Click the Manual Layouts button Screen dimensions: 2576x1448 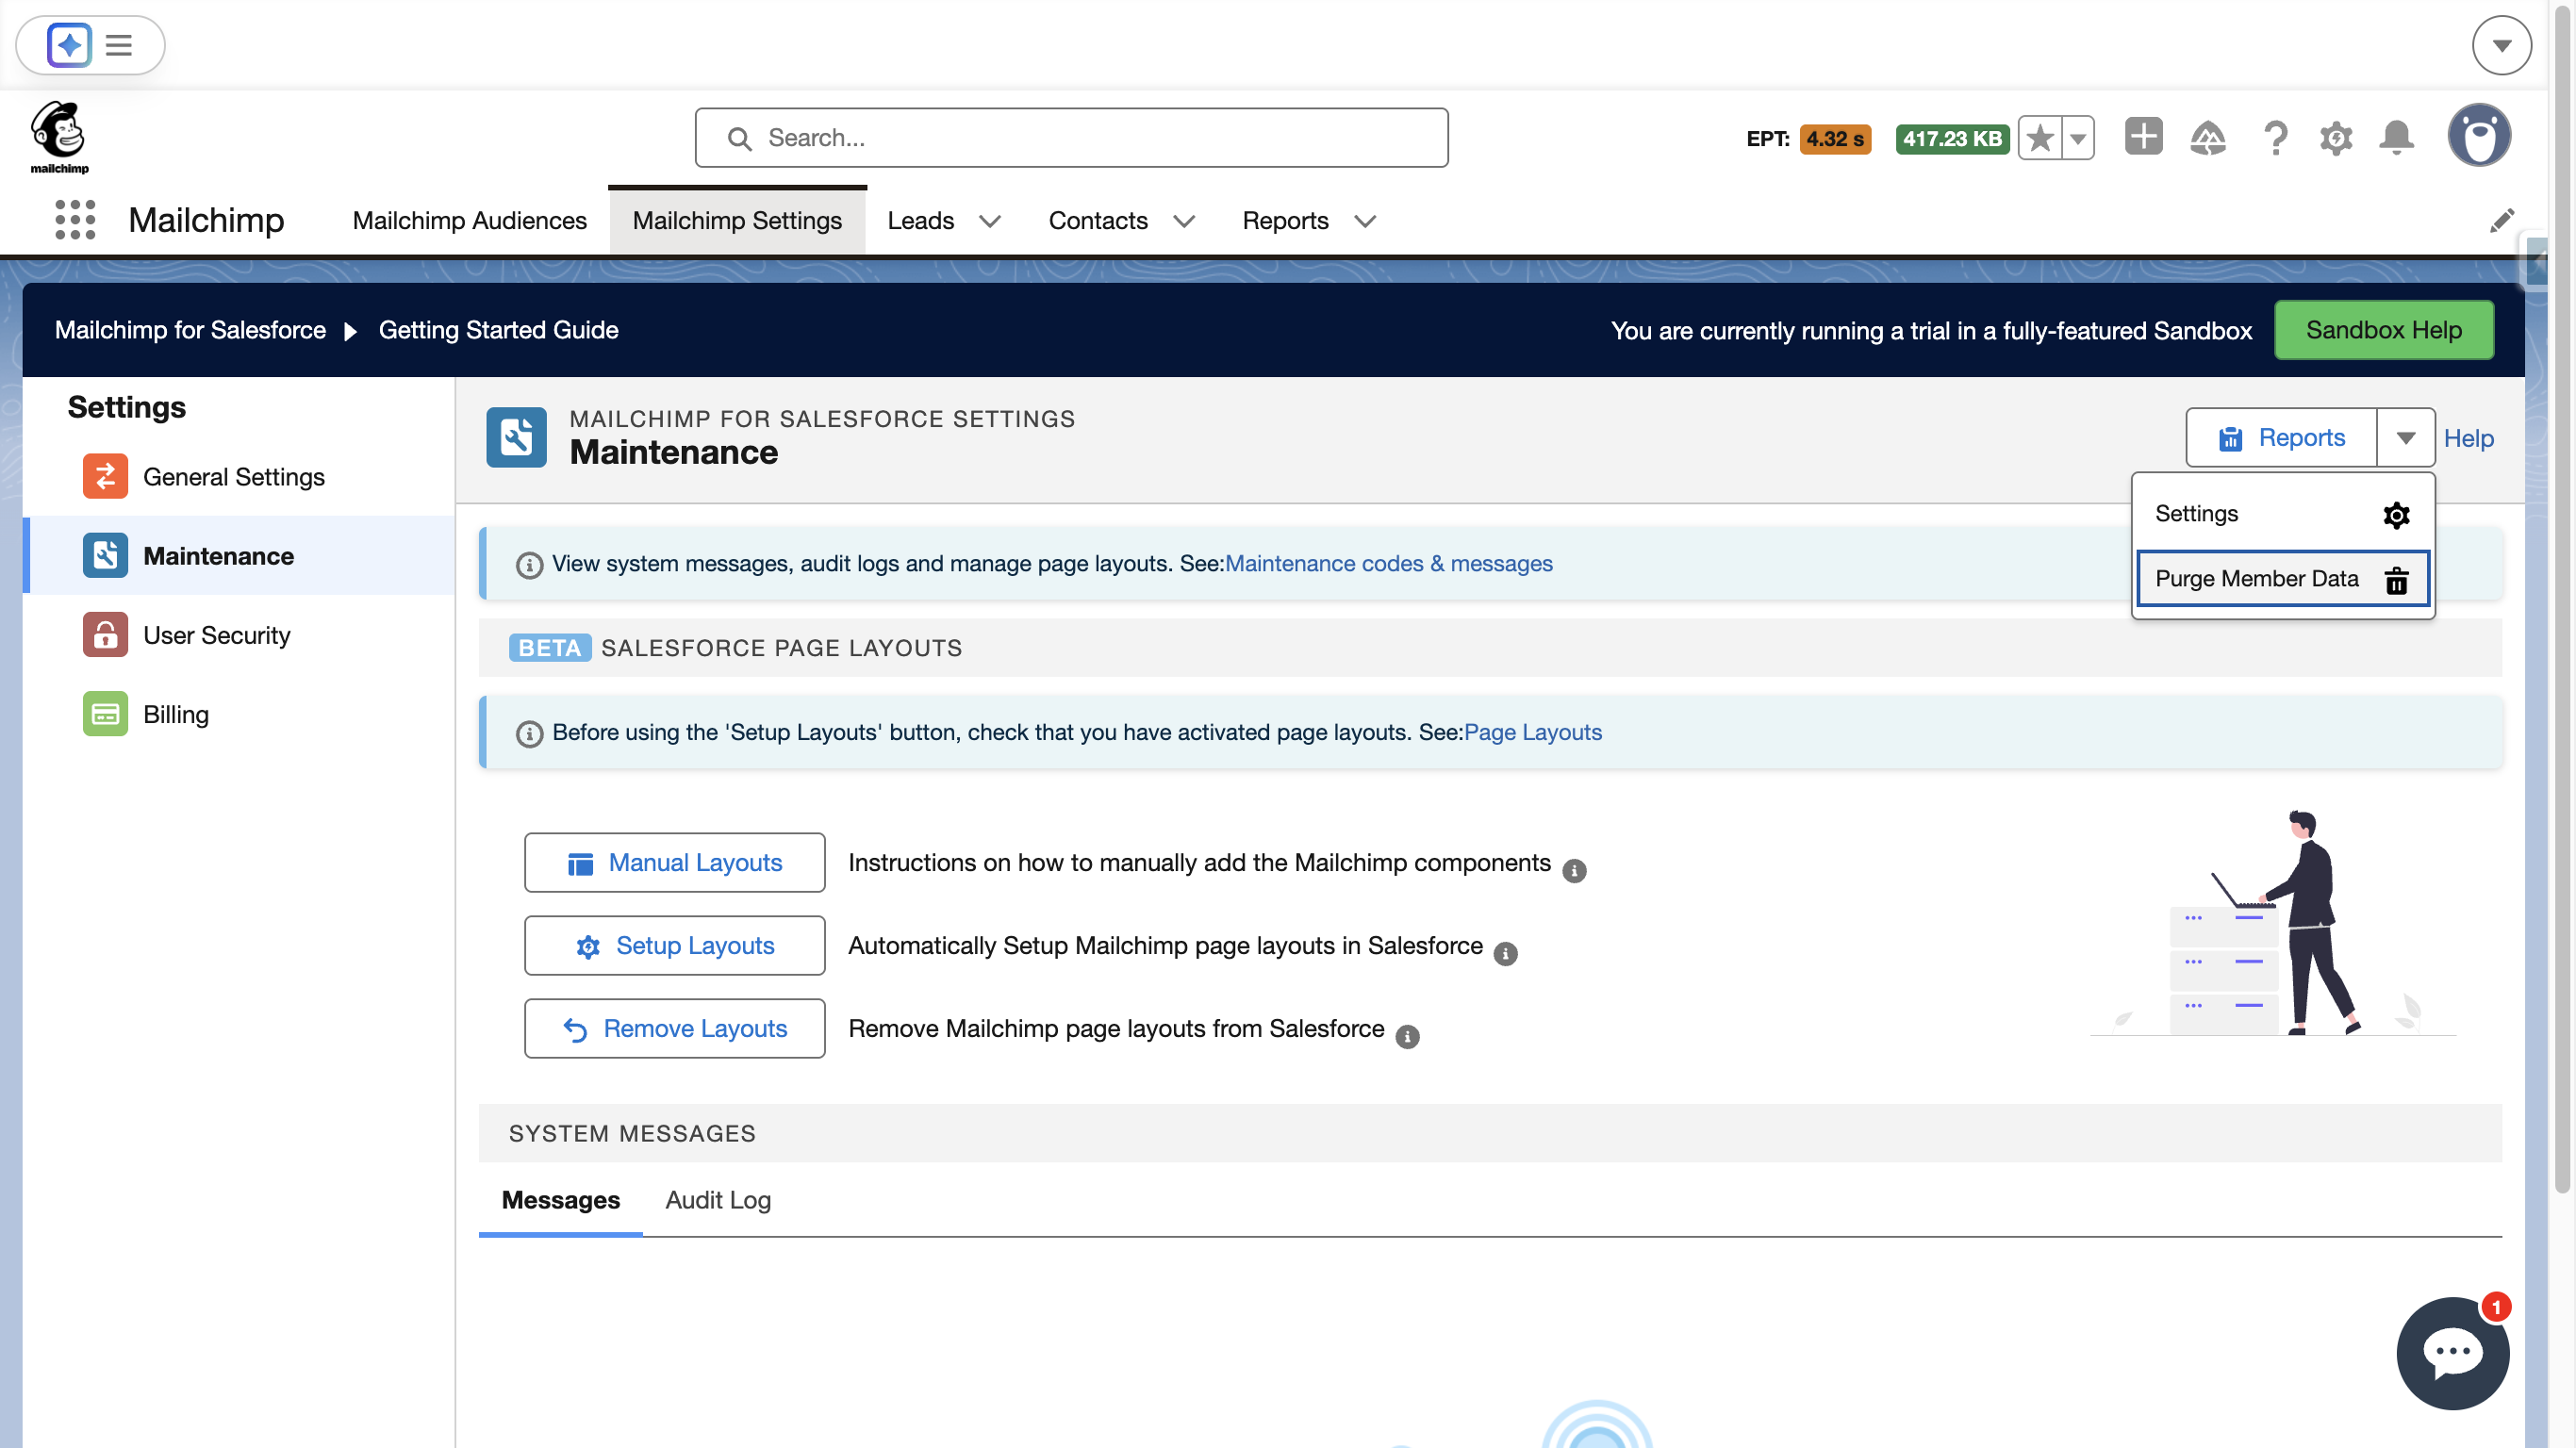pyautogui.click(x=675, y=862)
